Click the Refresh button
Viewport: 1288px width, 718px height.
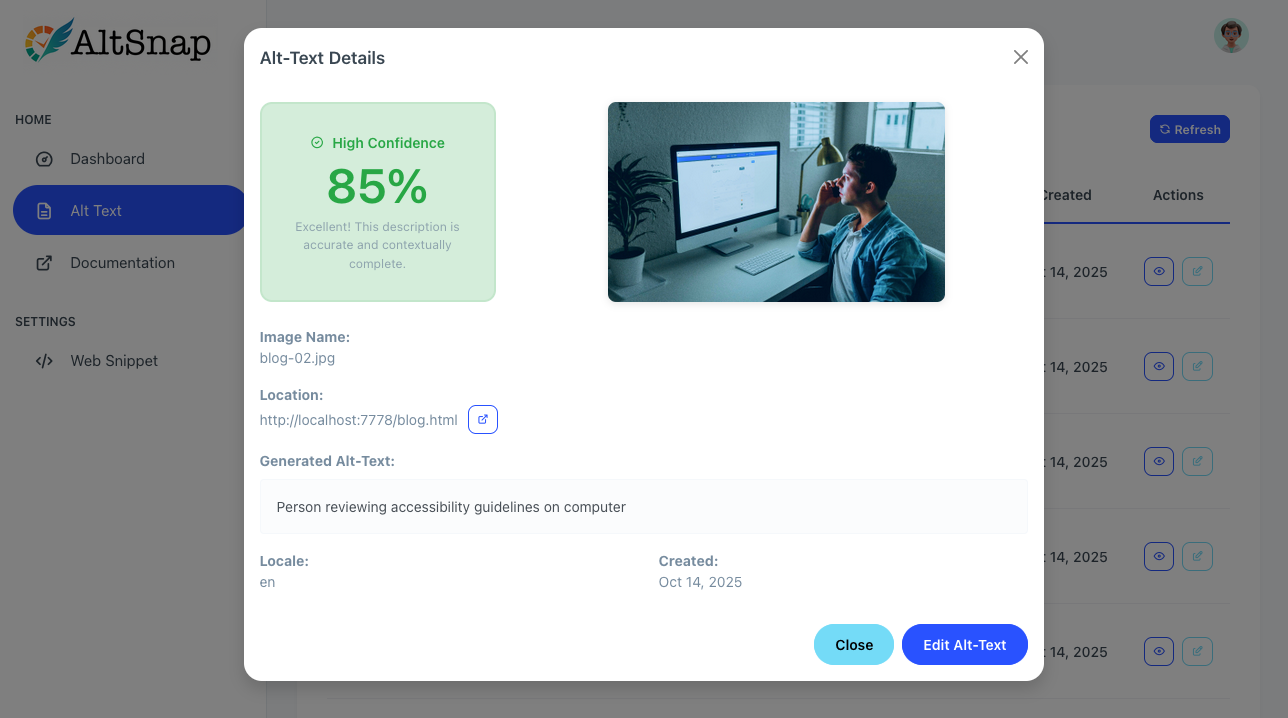click(1189, 129)
